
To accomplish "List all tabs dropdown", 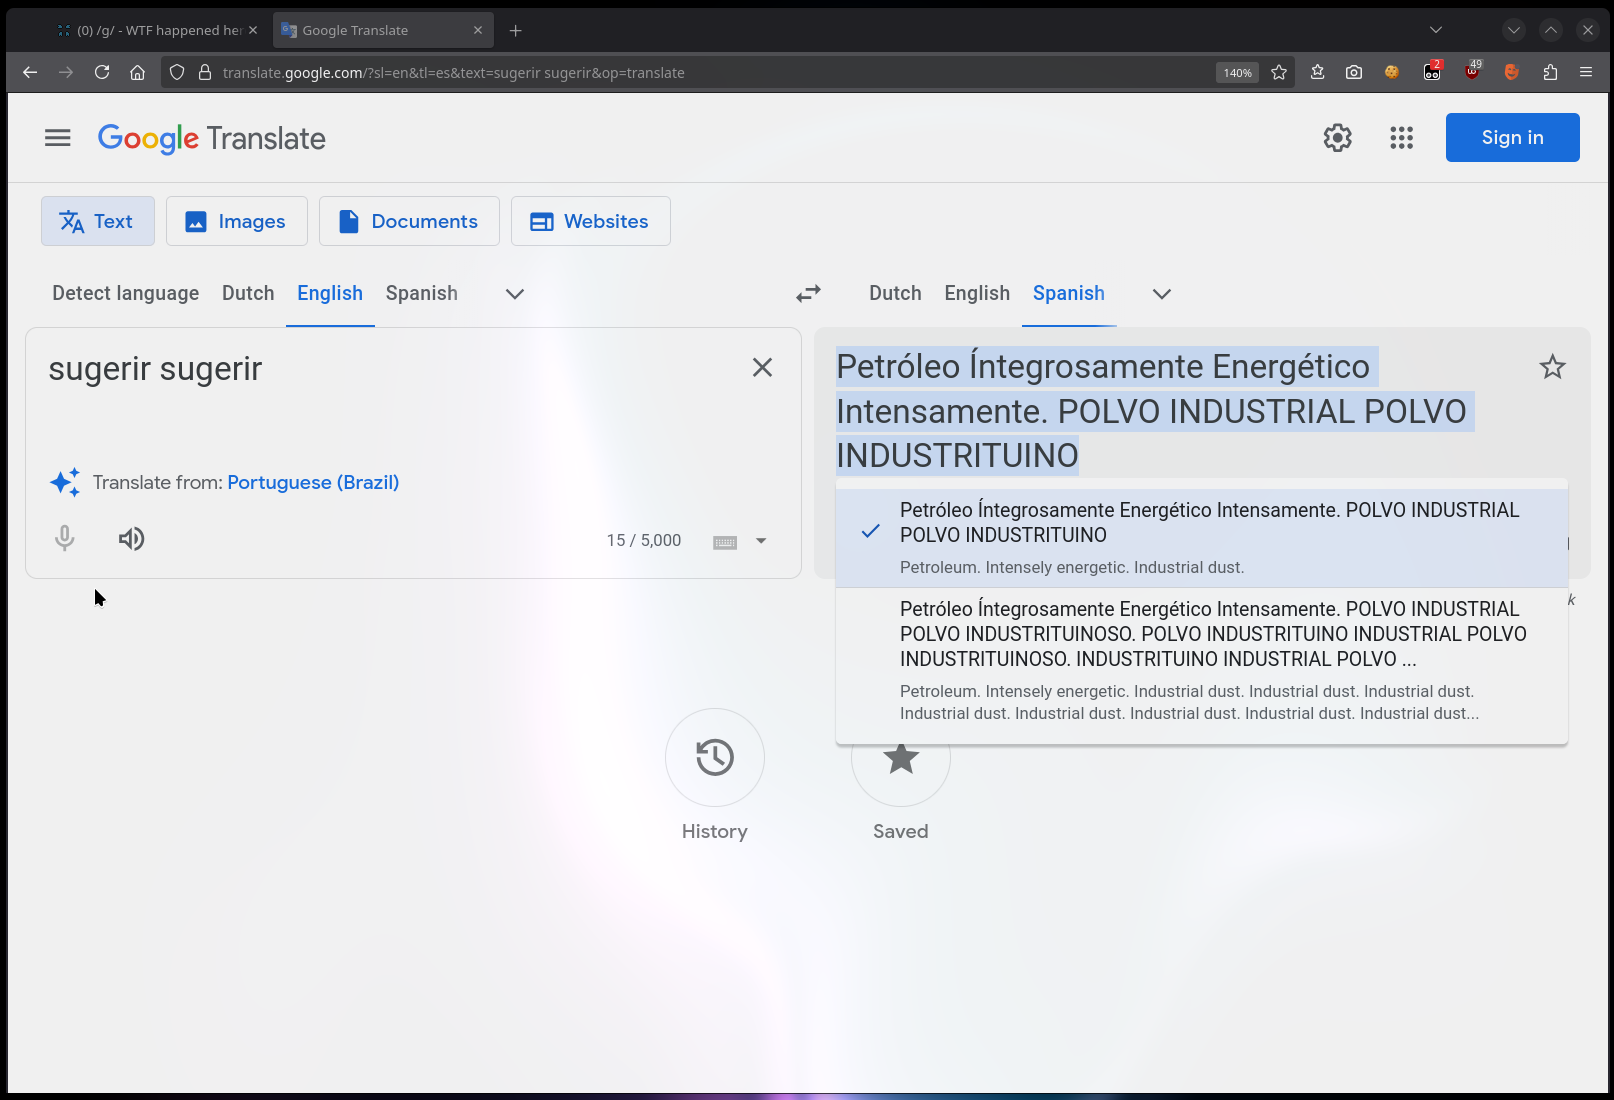I will tap(1435, 30).
